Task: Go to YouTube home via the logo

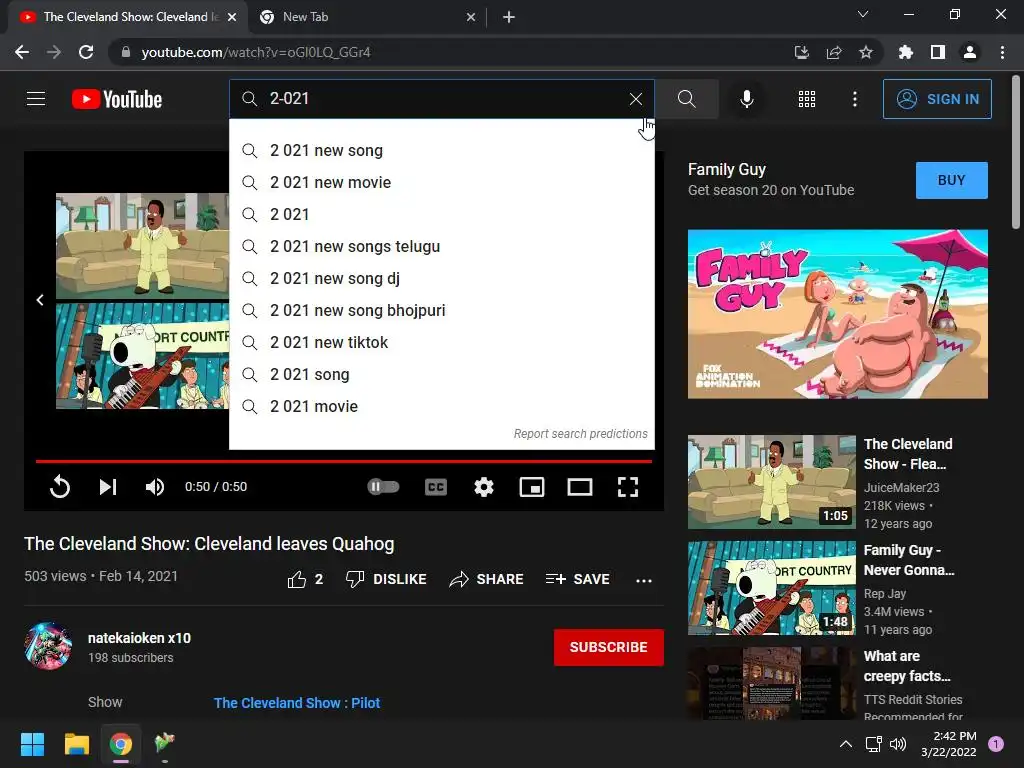Action: (117, 99)
